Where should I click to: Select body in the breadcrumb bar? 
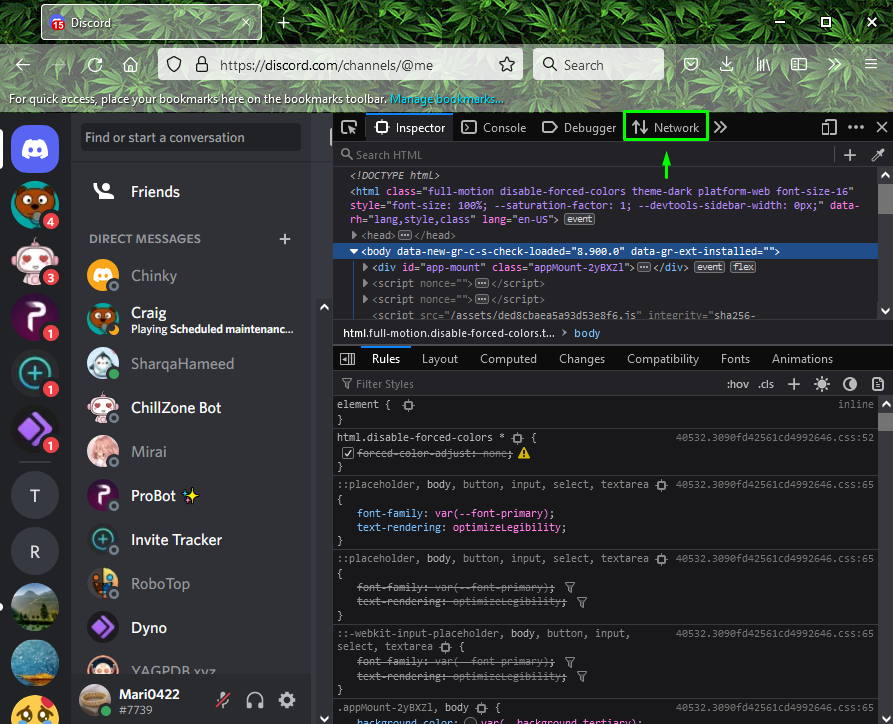point(587,333)
